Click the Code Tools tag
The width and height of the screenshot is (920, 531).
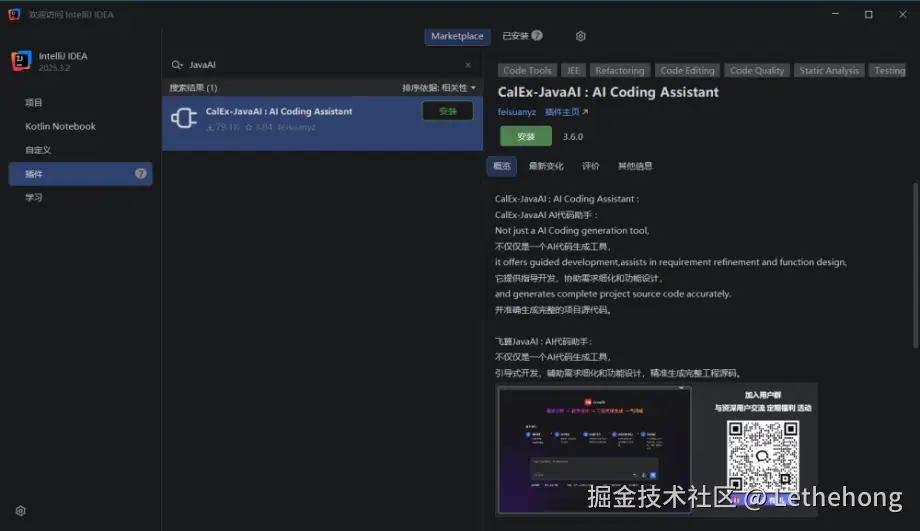527,70
